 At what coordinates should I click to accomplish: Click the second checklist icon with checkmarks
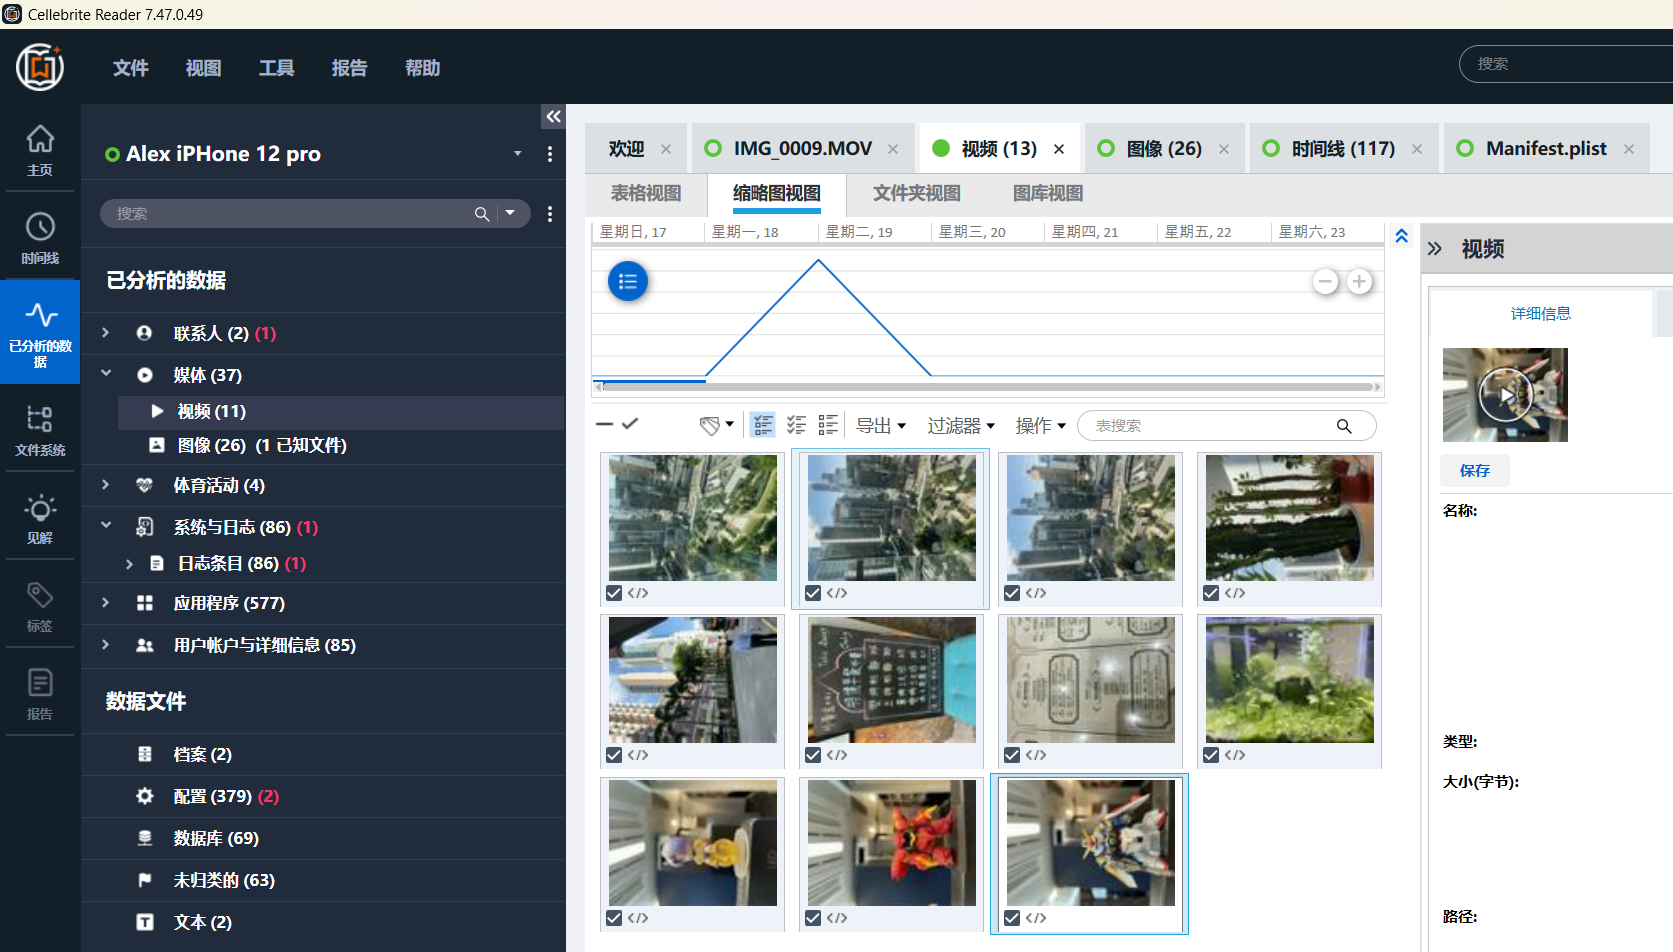tap(797, 425)
